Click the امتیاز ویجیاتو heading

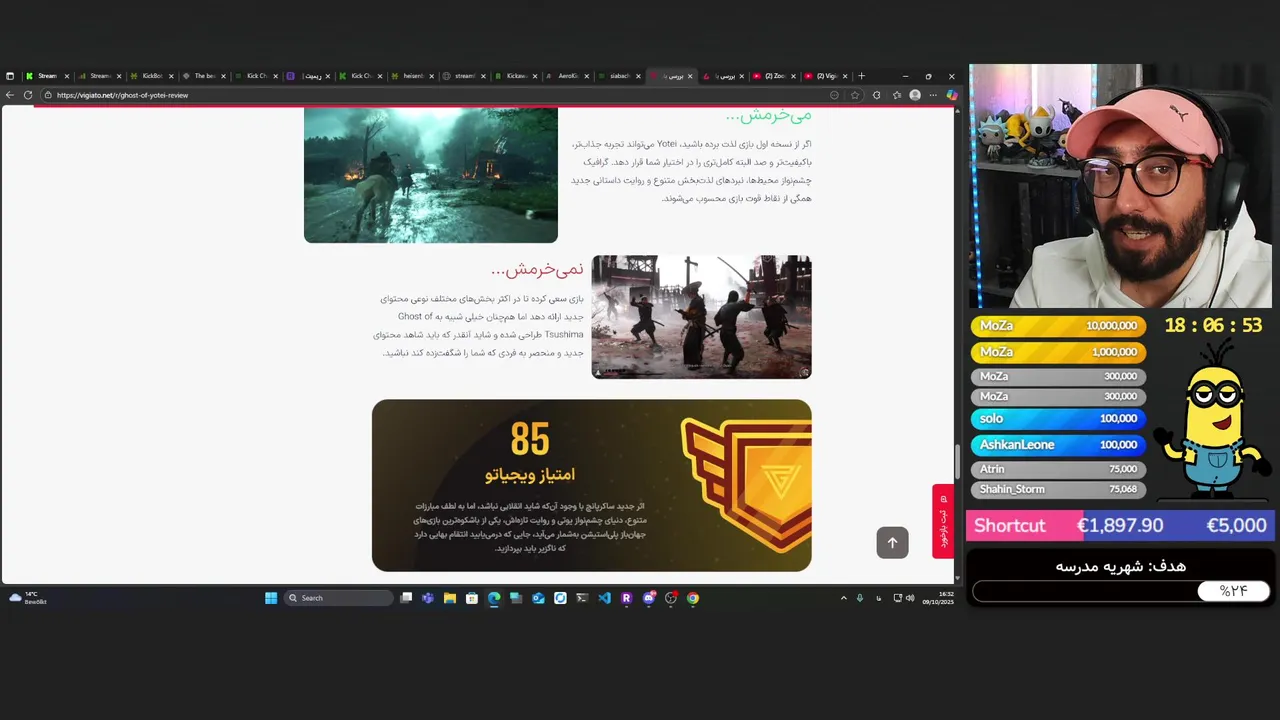(530, 474)
